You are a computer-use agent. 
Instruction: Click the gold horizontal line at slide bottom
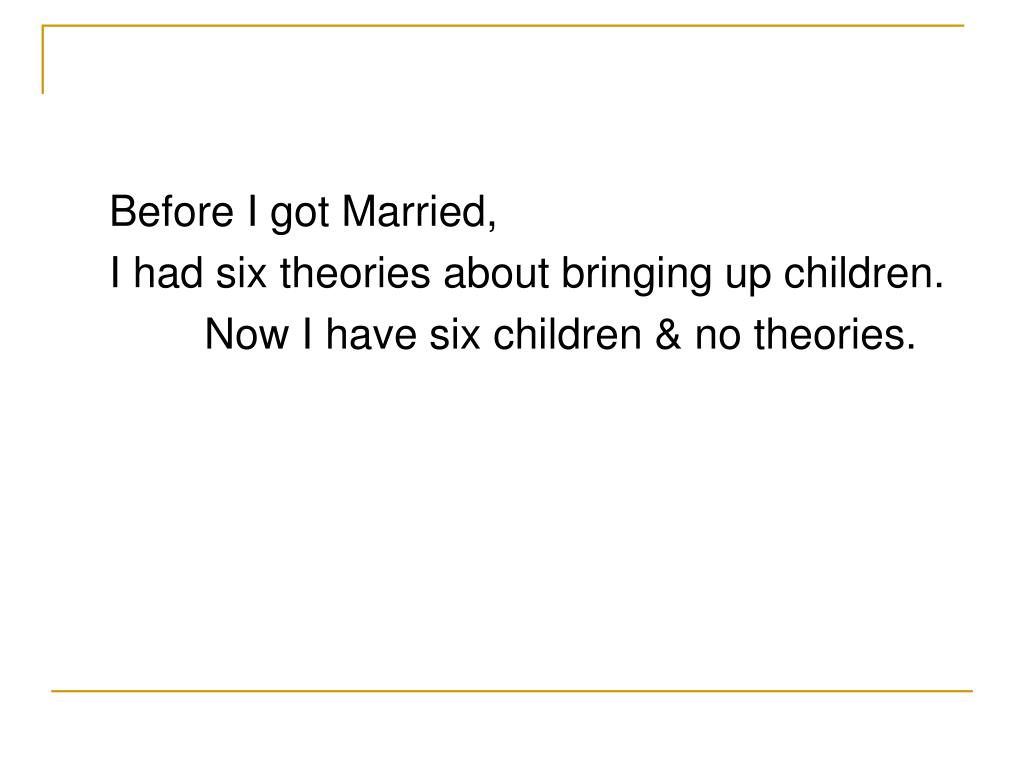512,690
